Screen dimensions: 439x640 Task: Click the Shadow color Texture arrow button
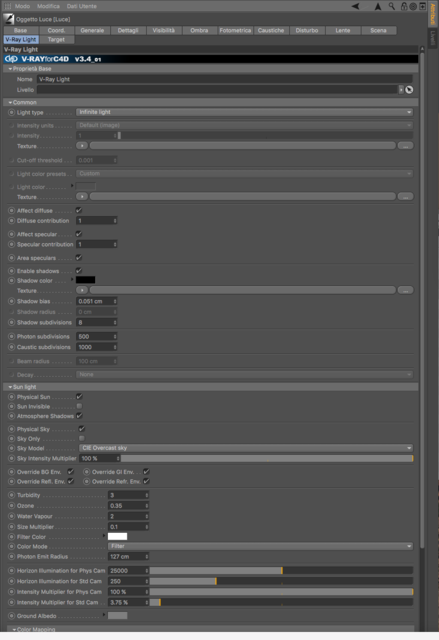coord(82,290)
